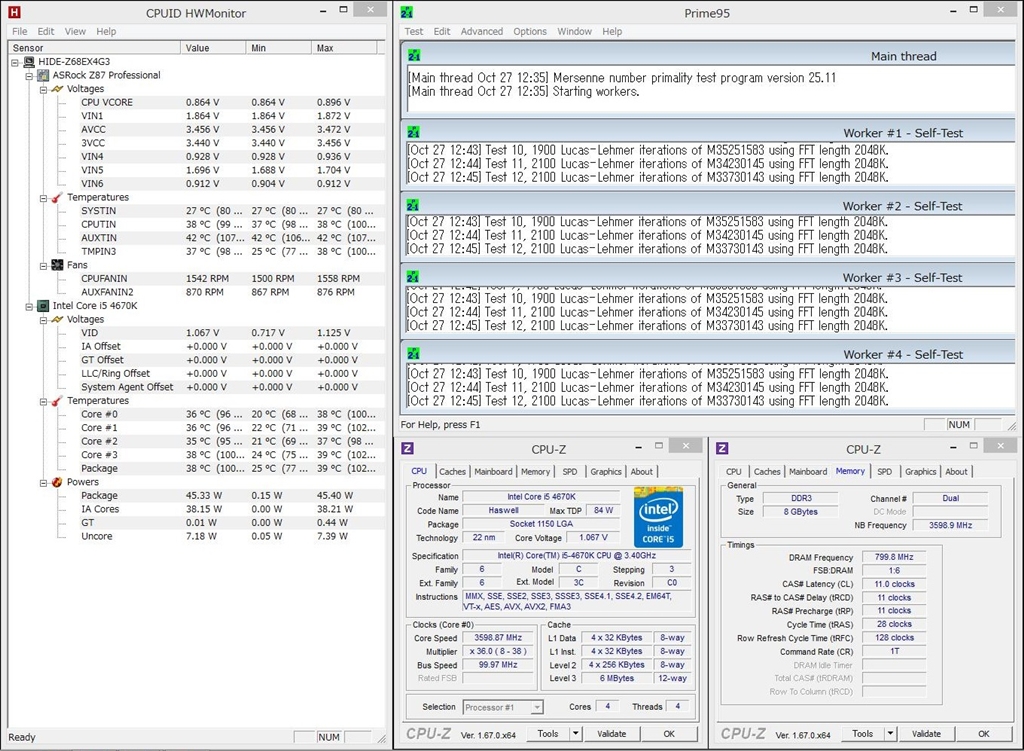Click the ASRock Z87 Professional motherboard icon
This screenshot has width=1024, height=751.
click(43, 75)
